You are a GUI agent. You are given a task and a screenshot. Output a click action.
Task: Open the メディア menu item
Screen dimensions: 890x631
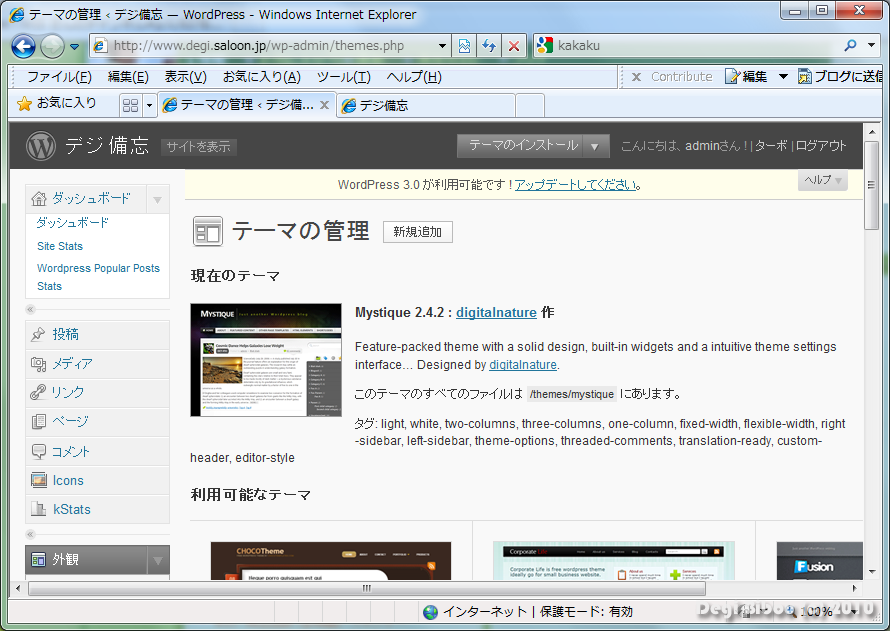tap(97, 364)
